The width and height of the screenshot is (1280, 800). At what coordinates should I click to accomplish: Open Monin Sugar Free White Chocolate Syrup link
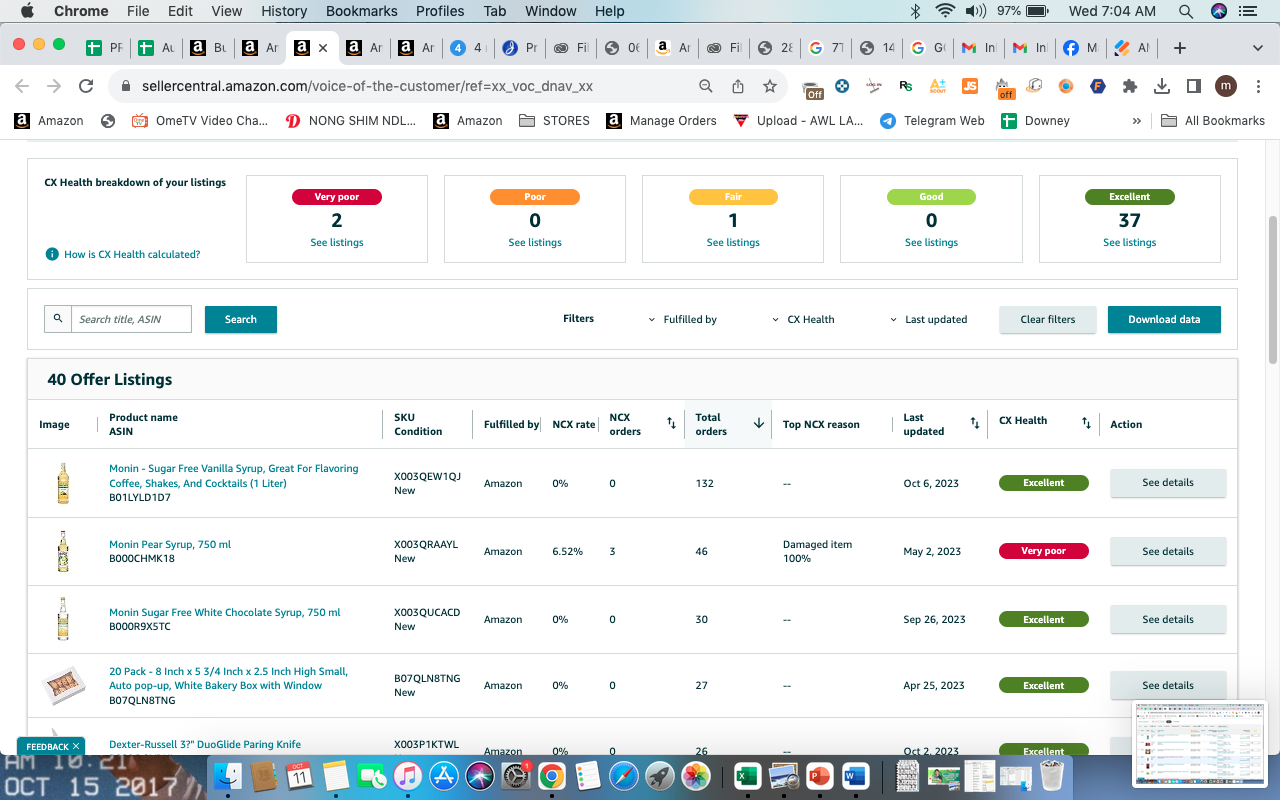point(225,612)
